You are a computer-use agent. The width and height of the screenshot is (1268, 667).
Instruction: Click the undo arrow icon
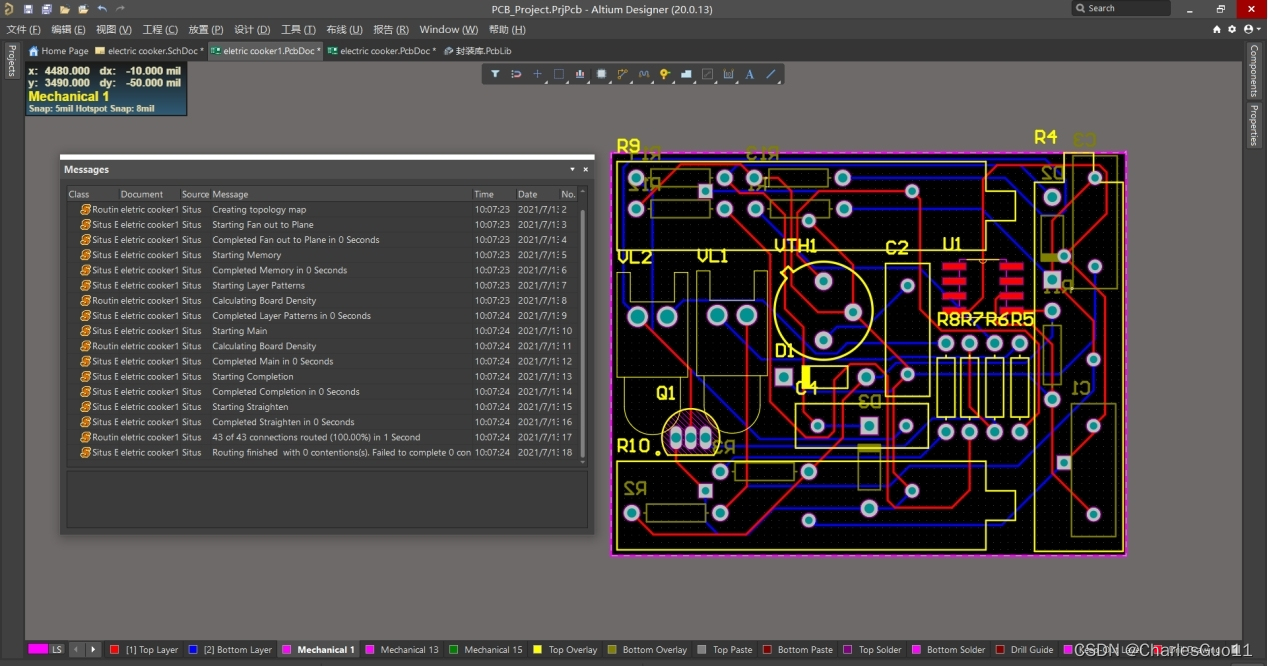(102, 9)
